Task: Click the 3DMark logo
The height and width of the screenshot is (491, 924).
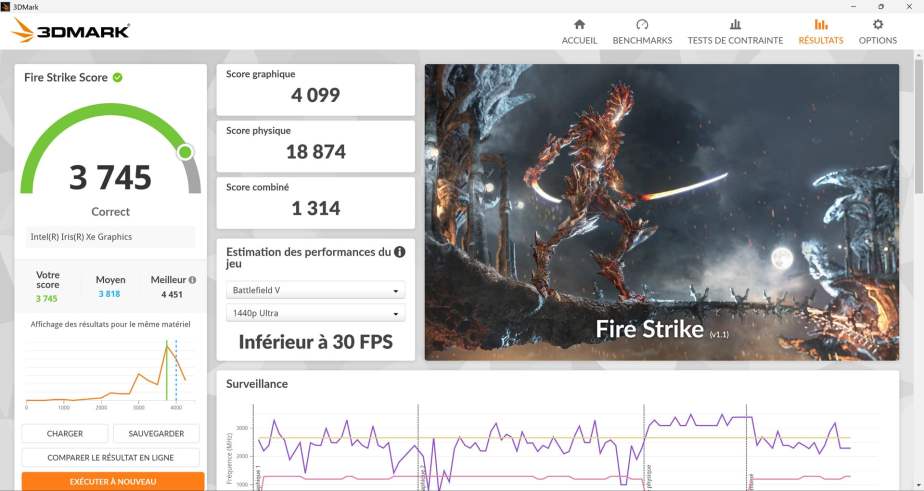Action: click(x=70, y=31)
